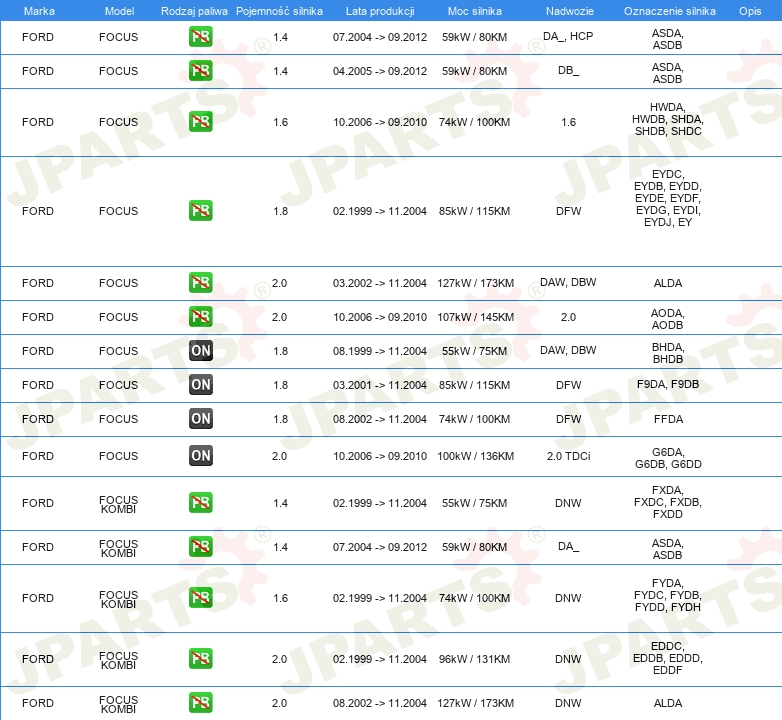782x720 pixels.
Task: Click the petrol icon in the Focus Kombi ALDA row
Action: point(200,703)
